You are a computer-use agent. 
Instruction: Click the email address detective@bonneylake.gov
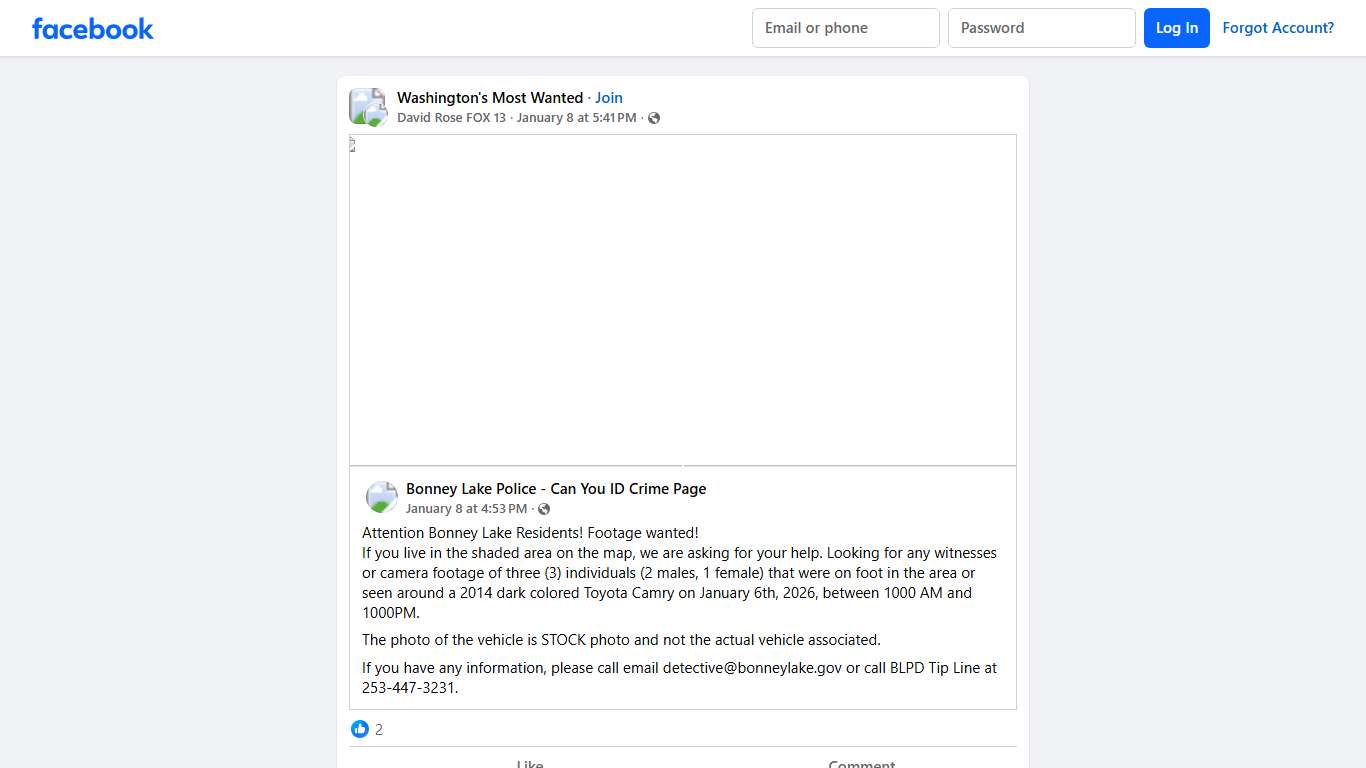click(x=751, y=667)
